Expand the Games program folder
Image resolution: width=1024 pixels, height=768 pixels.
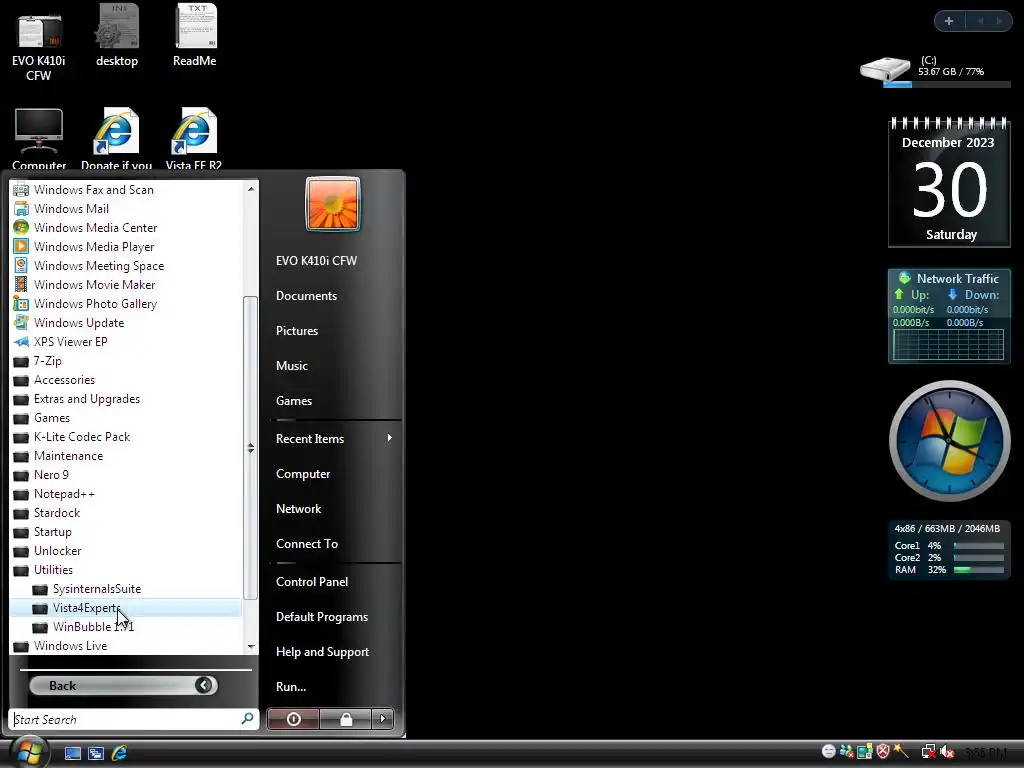[126, 418]
